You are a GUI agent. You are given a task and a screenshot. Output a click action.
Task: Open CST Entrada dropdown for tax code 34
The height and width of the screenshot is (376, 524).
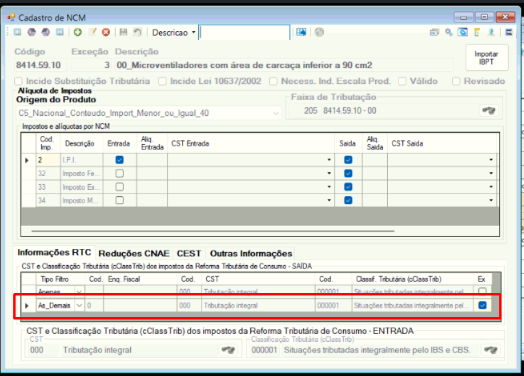(329, 200)
